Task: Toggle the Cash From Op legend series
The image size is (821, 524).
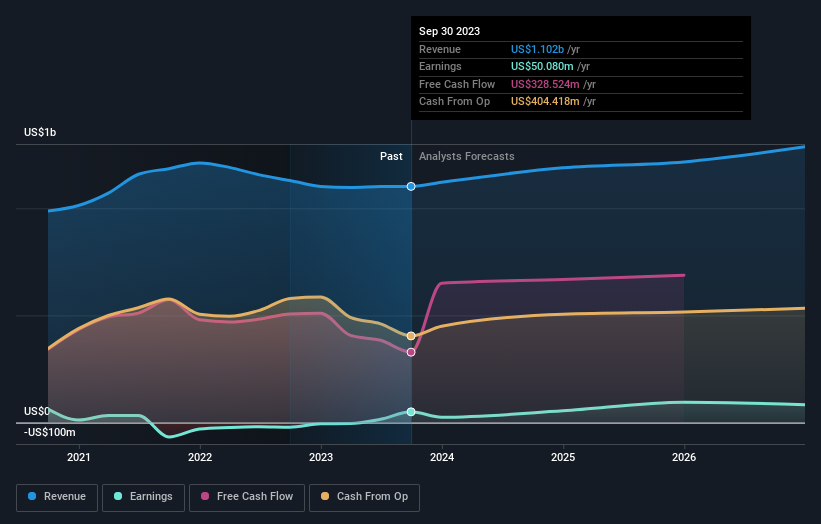Action: coord(364,497)
